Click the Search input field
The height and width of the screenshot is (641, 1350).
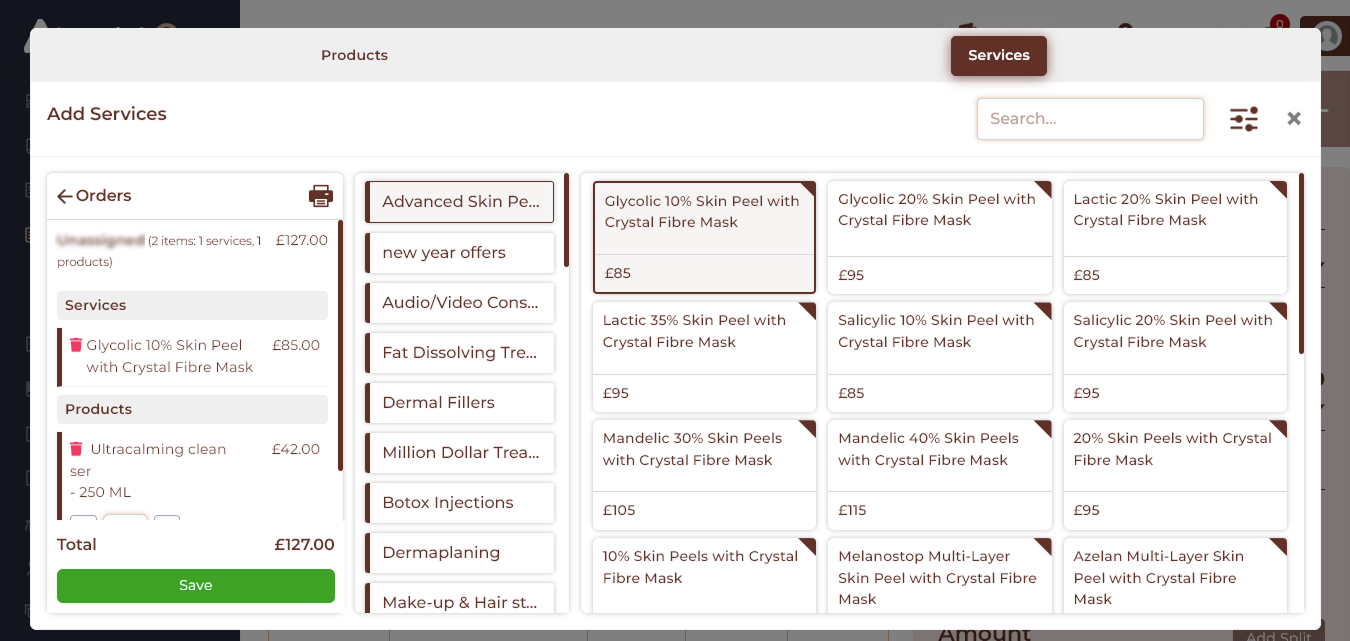pos(1089,119)
